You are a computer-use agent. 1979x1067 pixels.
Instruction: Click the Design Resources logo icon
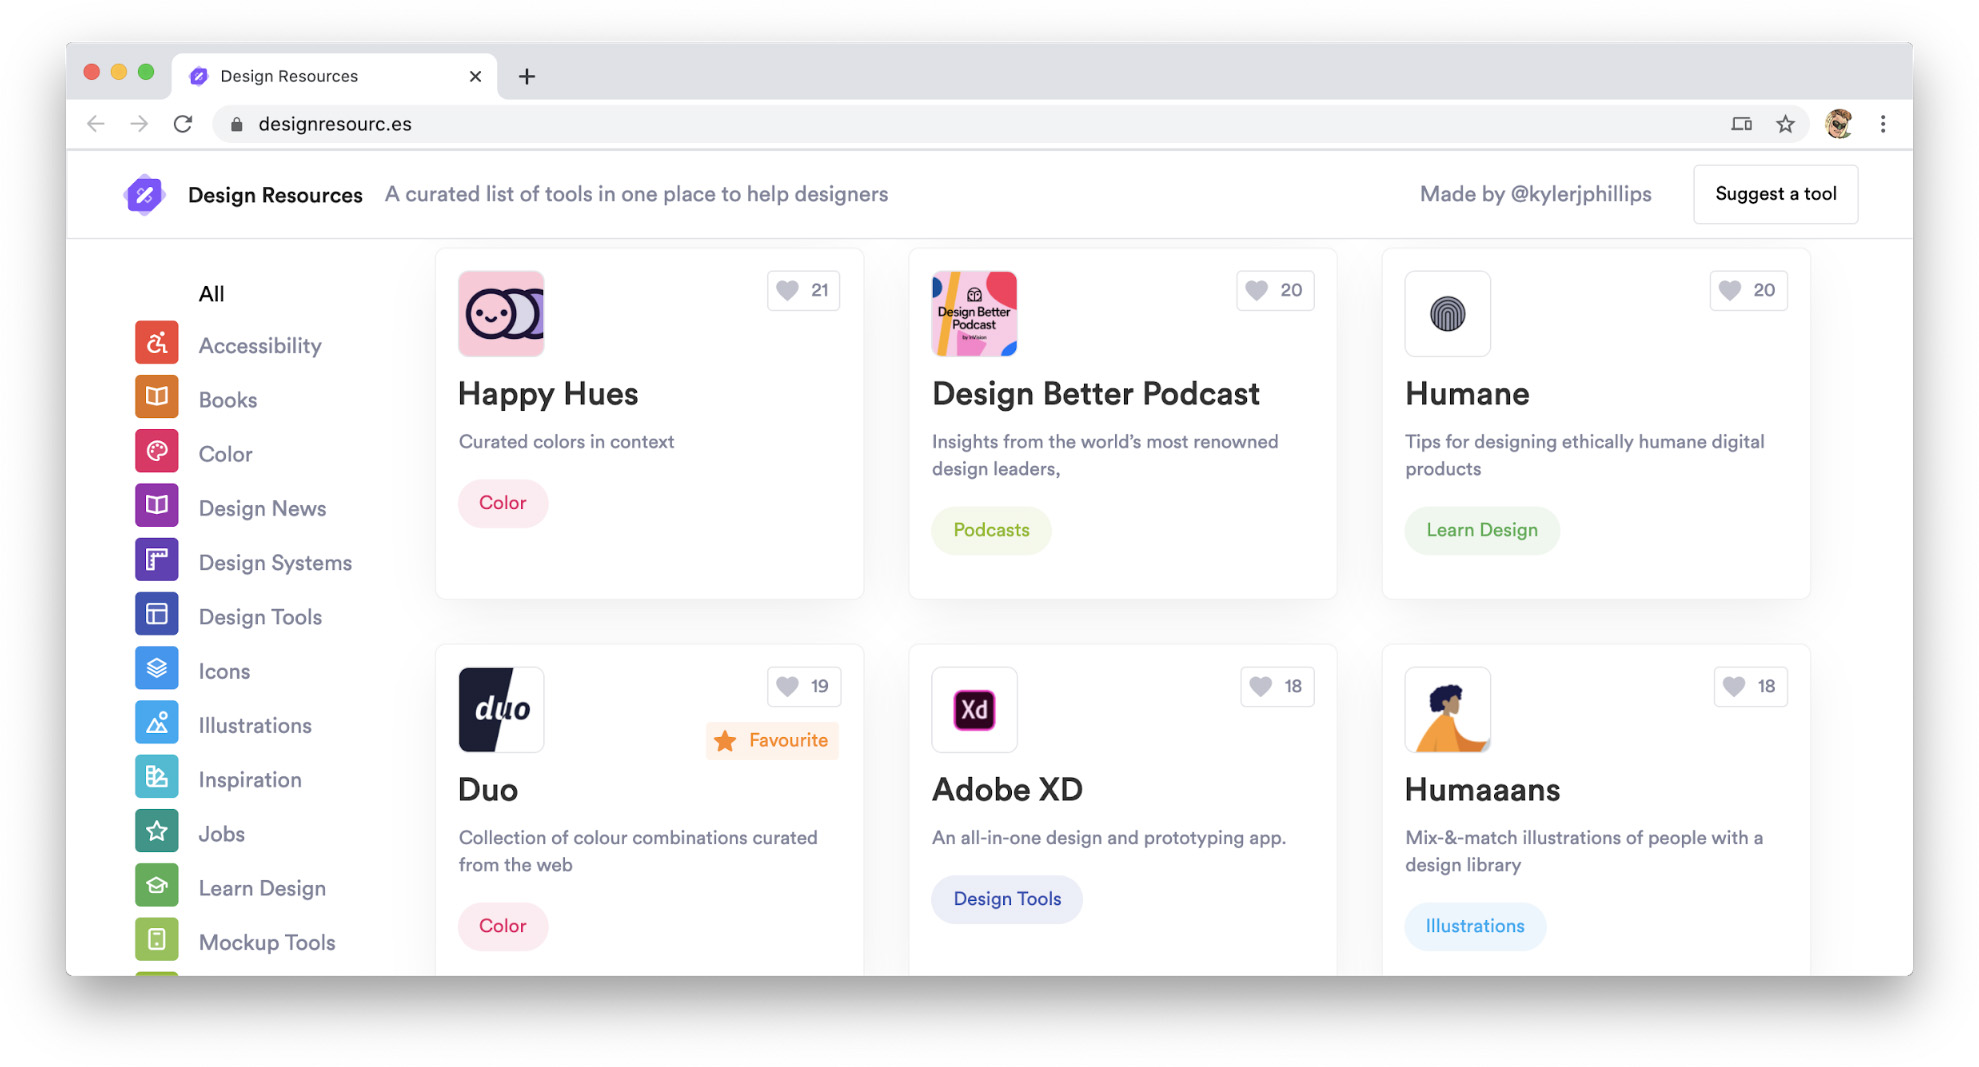coord(145,194)
